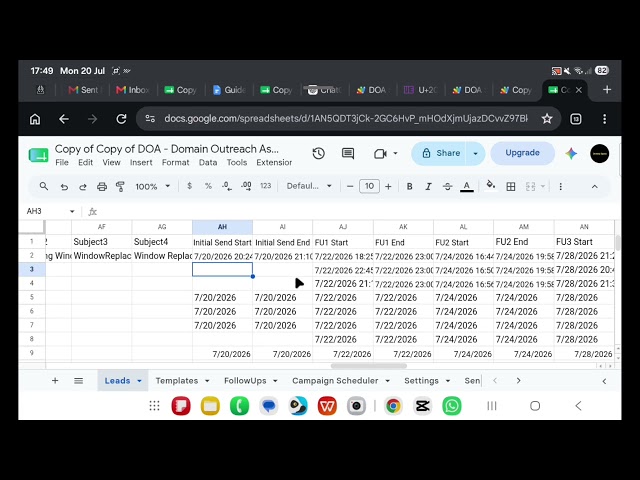Click the browser reload button
This screenshot has height=480, width=640.
pyautogui.click(x=121, y=119)
